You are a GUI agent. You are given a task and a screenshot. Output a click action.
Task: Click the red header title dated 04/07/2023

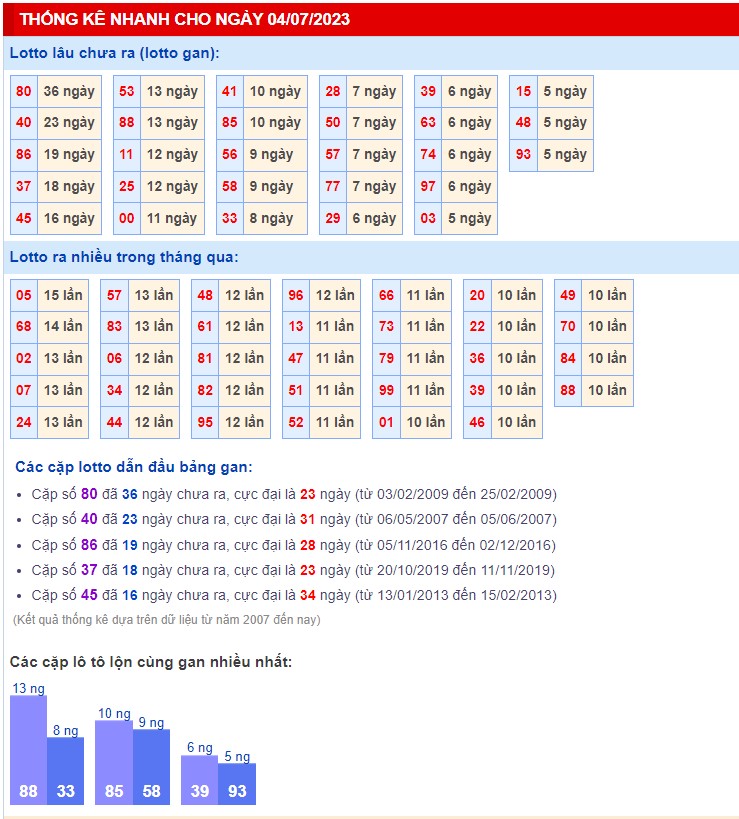[x=185, y=20]
